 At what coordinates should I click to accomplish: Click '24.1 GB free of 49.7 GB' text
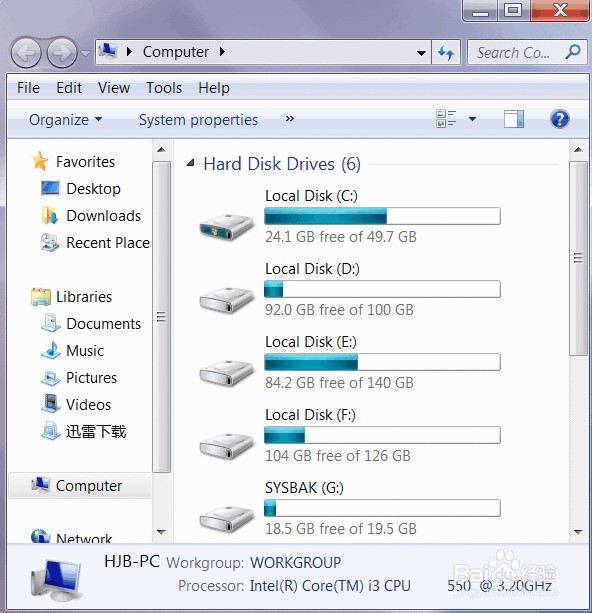click(x=341, y=237)
